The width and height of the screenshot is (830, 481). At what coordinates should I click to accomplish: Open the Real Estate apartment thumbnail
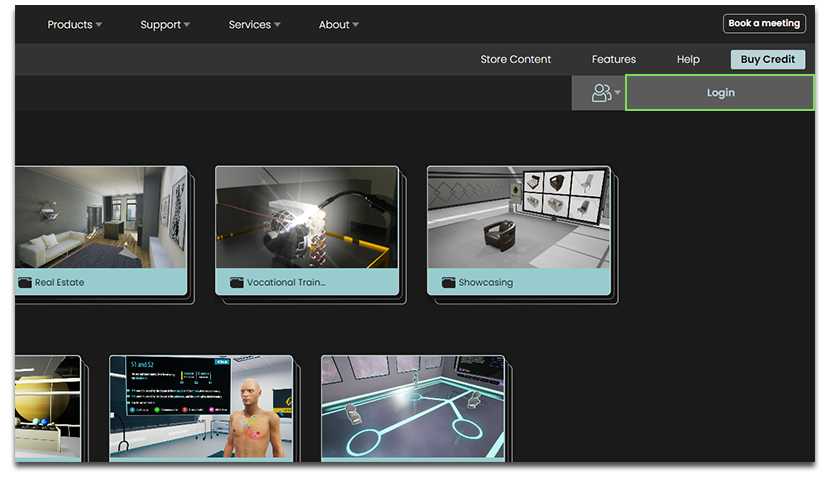click(101, 217)
